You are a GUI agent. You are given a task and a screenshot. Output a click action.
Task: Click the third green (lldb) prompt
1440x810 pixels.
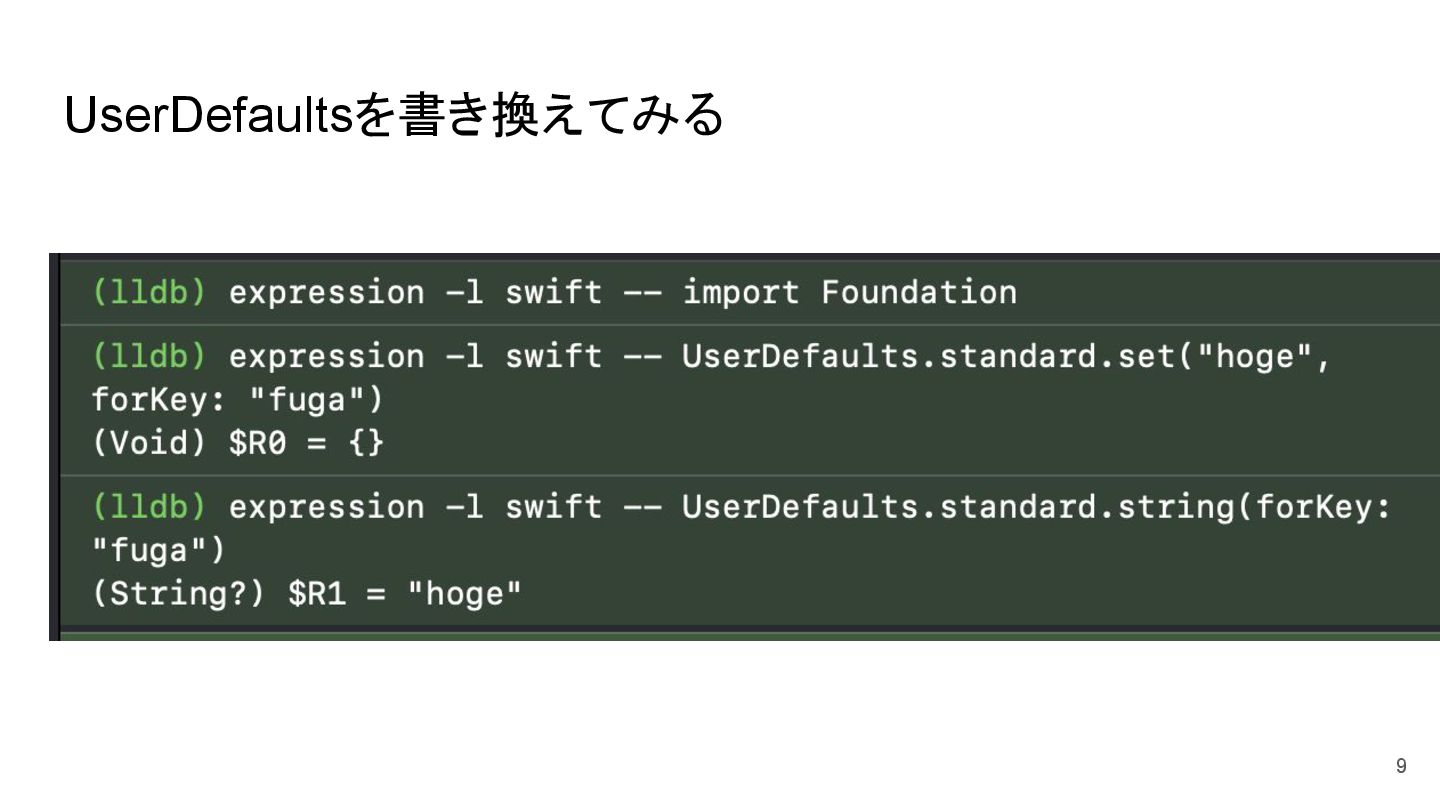click(x=149, y=507)
